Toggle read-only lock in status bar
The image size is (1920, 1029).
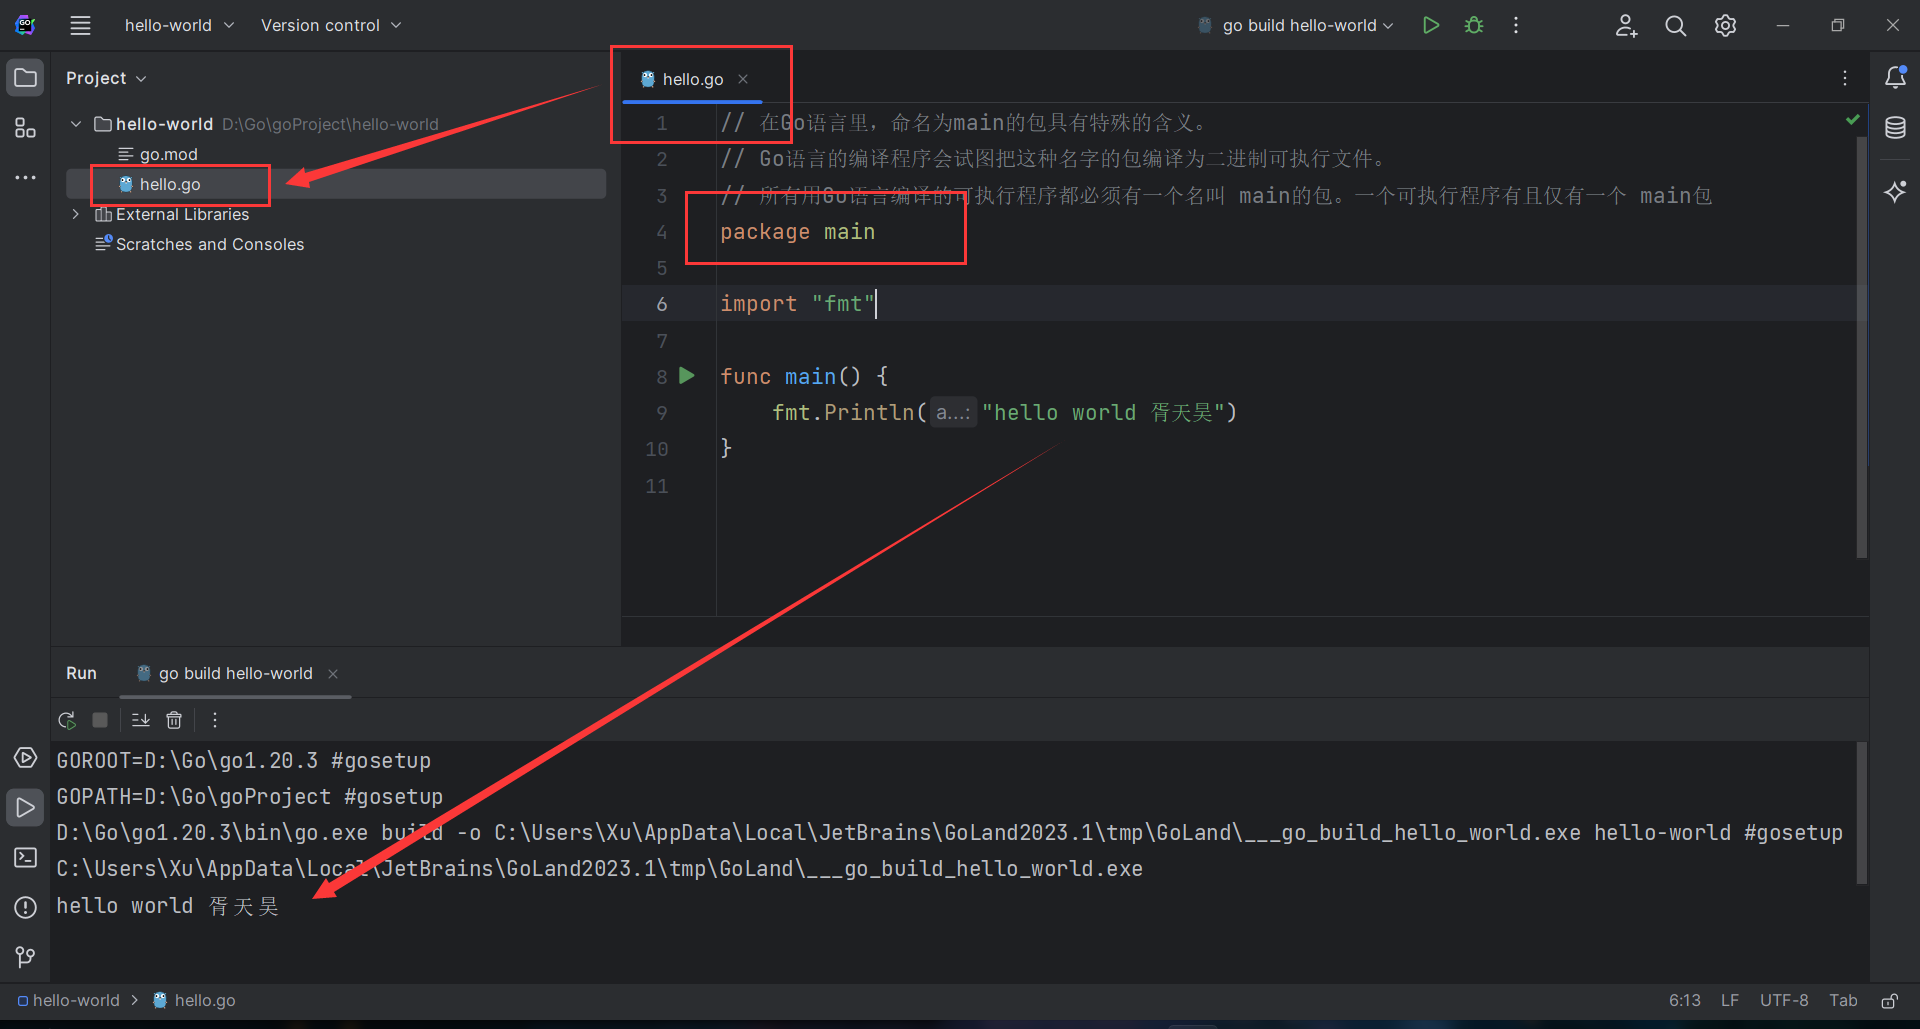(1890, 1001)
